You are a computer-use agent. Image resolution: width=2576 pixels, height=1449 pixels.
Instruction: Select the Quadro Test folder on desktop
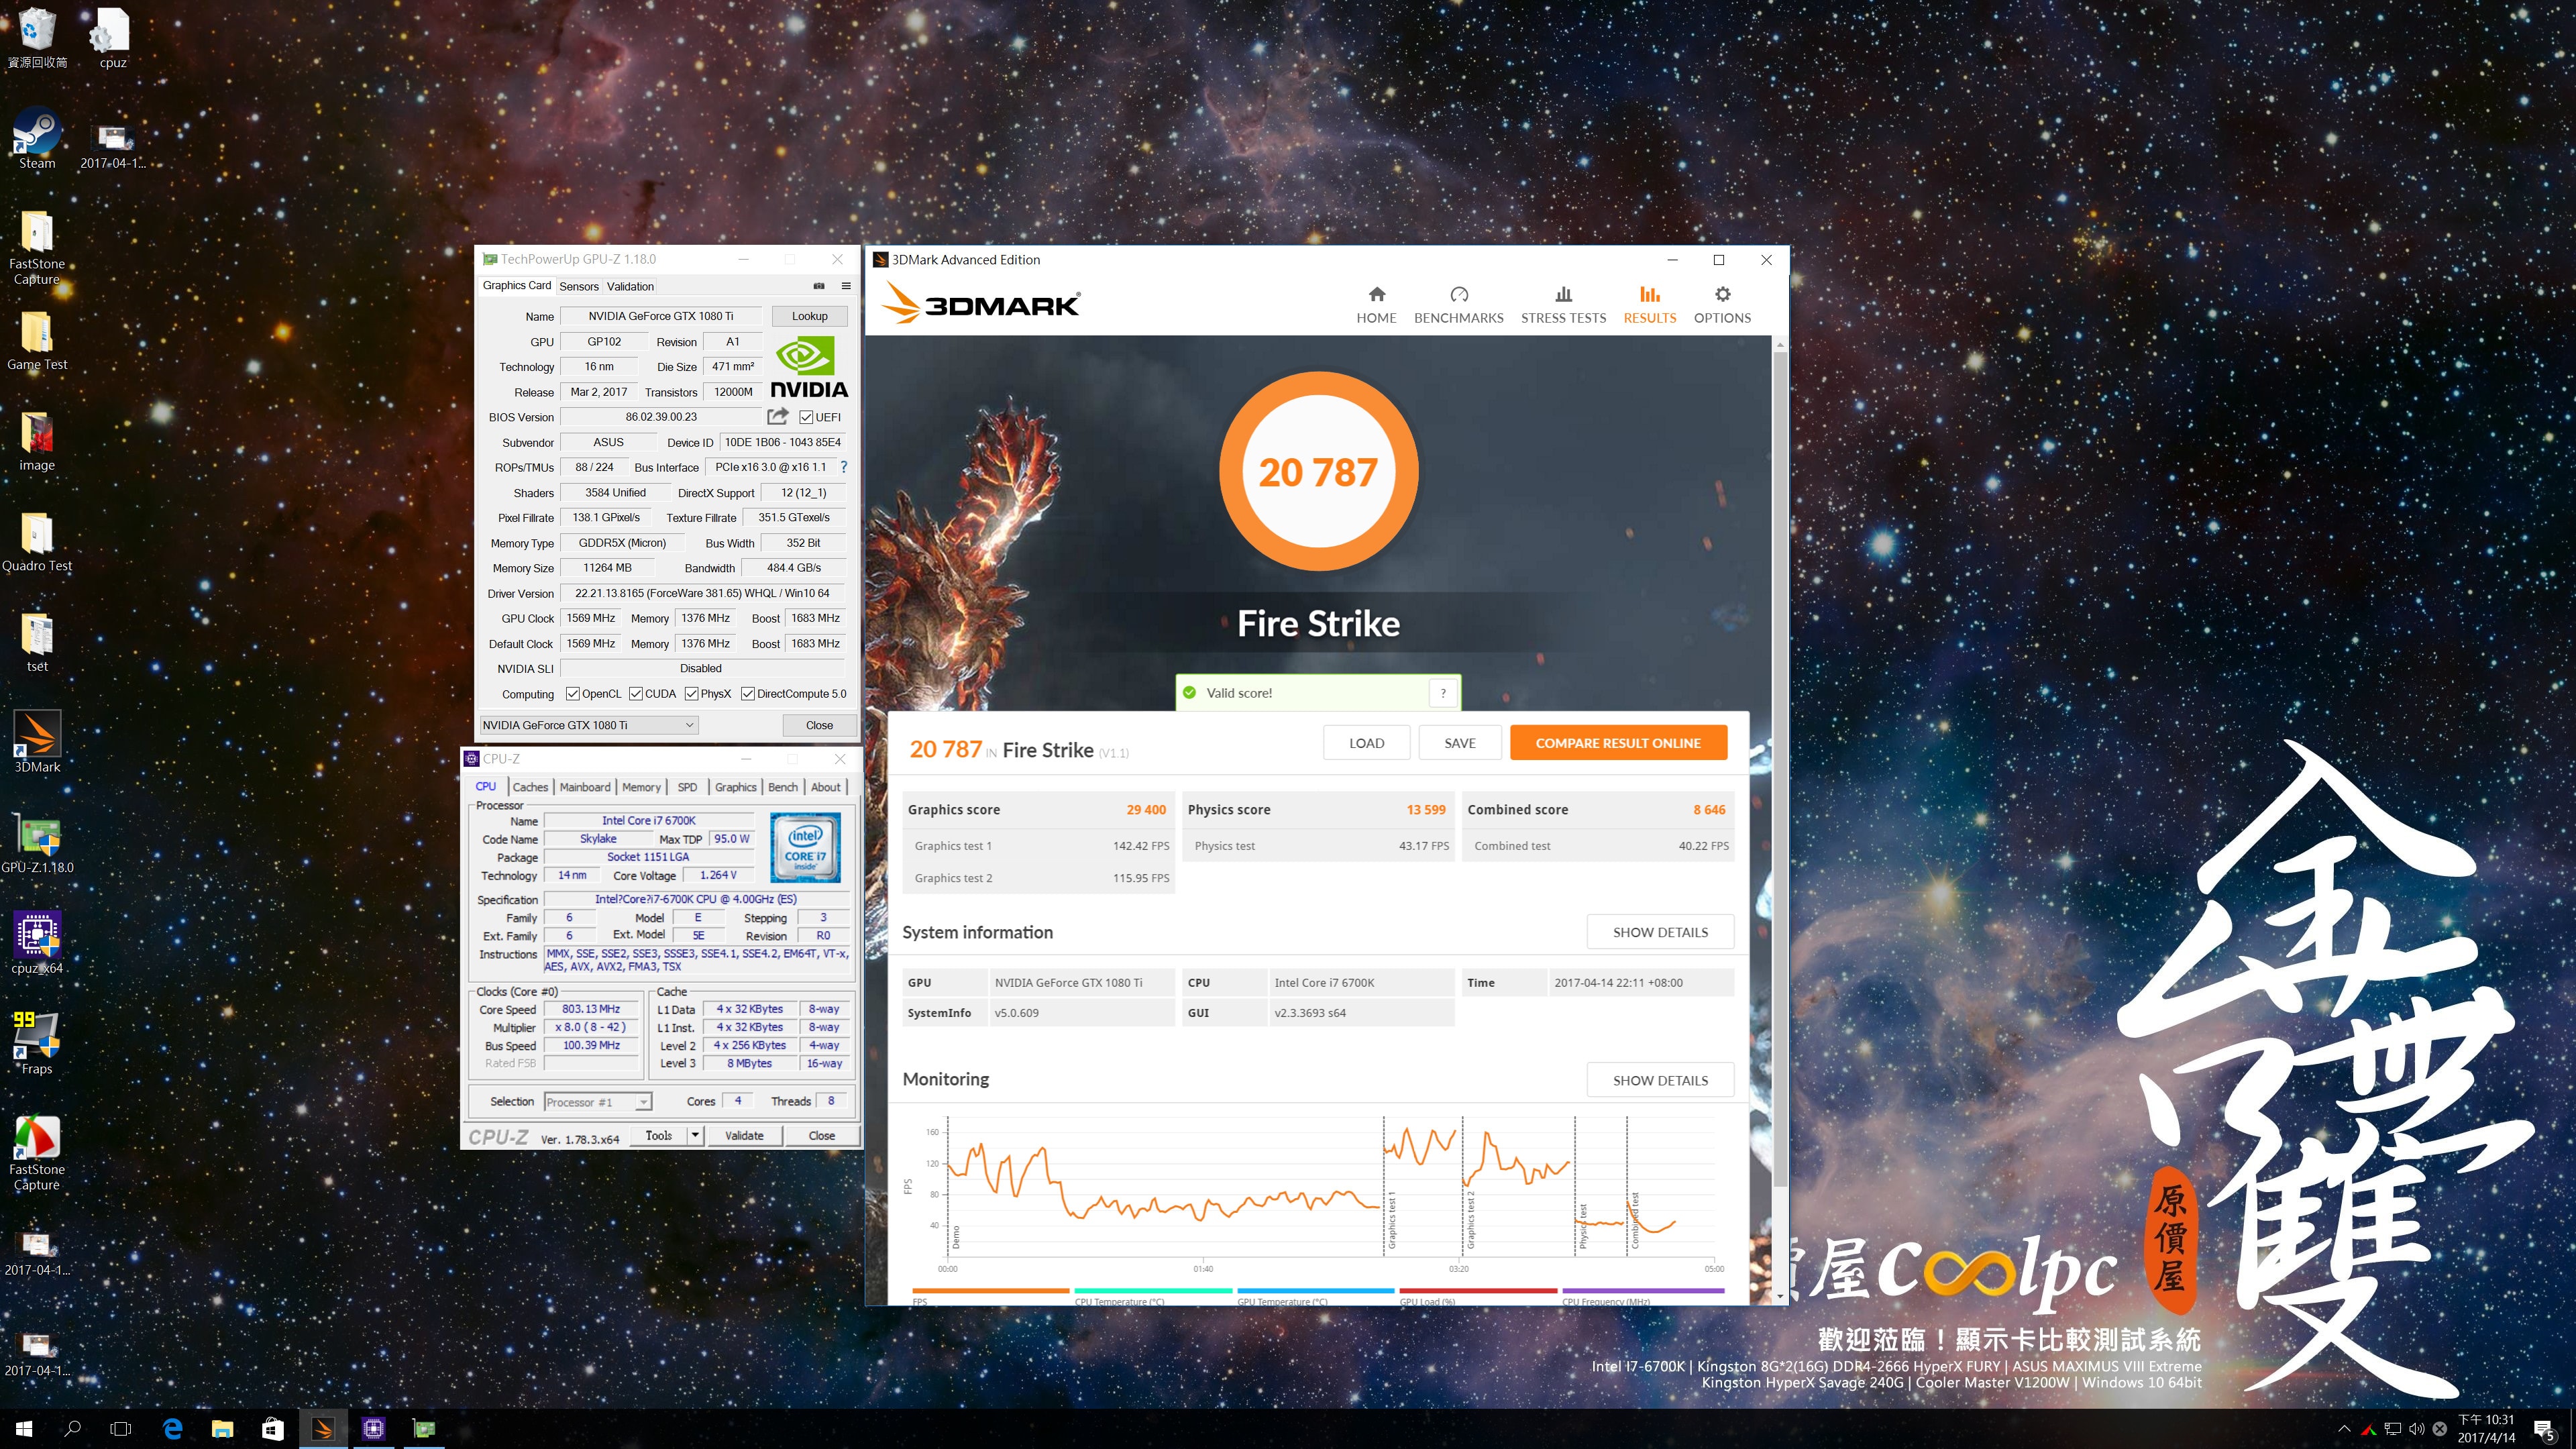tap(37, 542)
